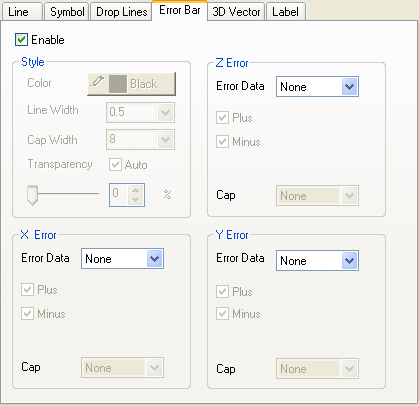The image size is (419, 406).
Task: Uncheck the Enable checkbox
Action: tap(21, 40)
